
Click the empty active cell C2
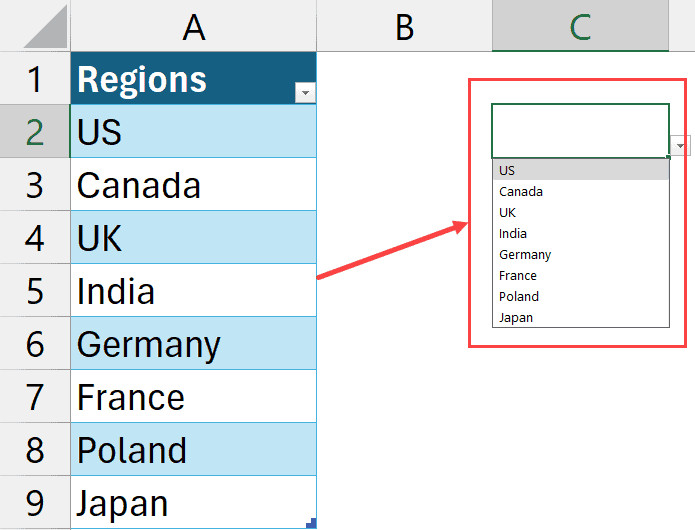click(580, 130)
